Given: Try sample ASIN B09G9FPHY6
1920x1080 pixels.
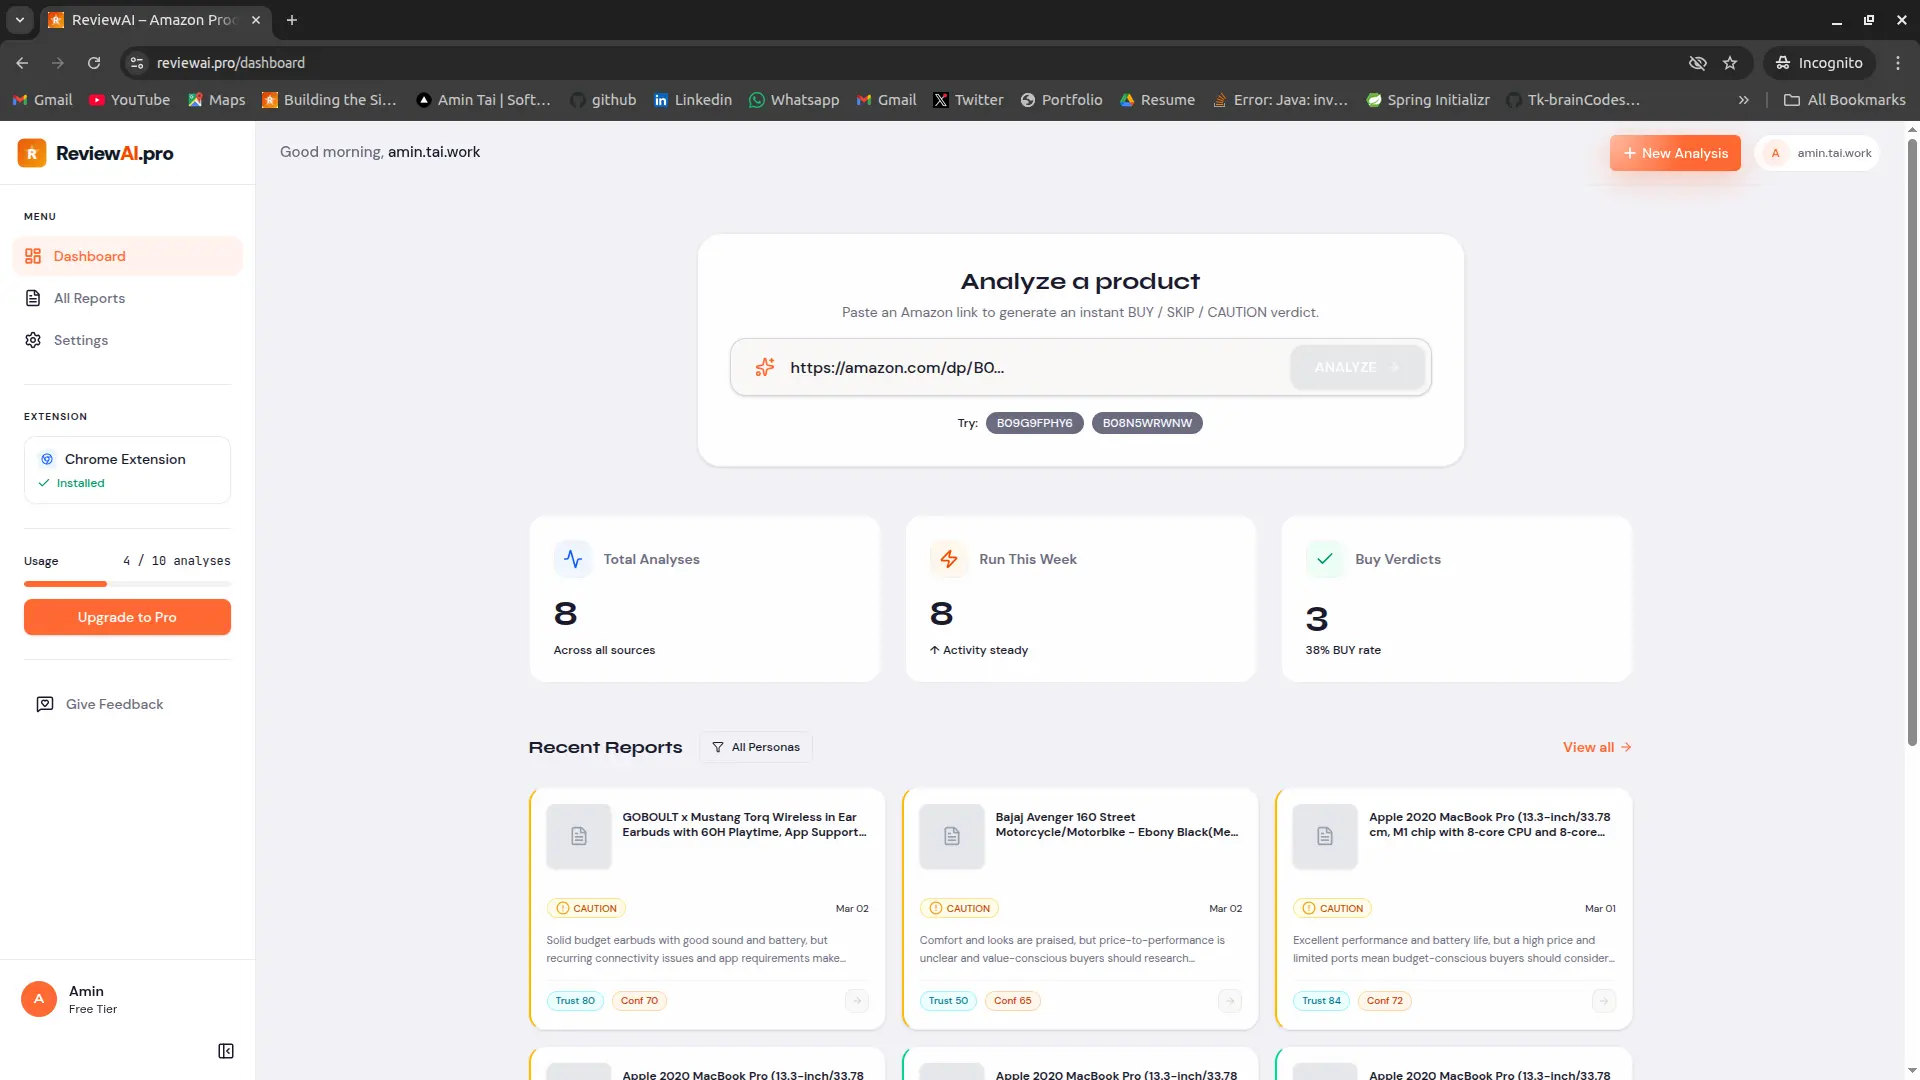Looking at the screenshot, I should [x=1034, y=423].
